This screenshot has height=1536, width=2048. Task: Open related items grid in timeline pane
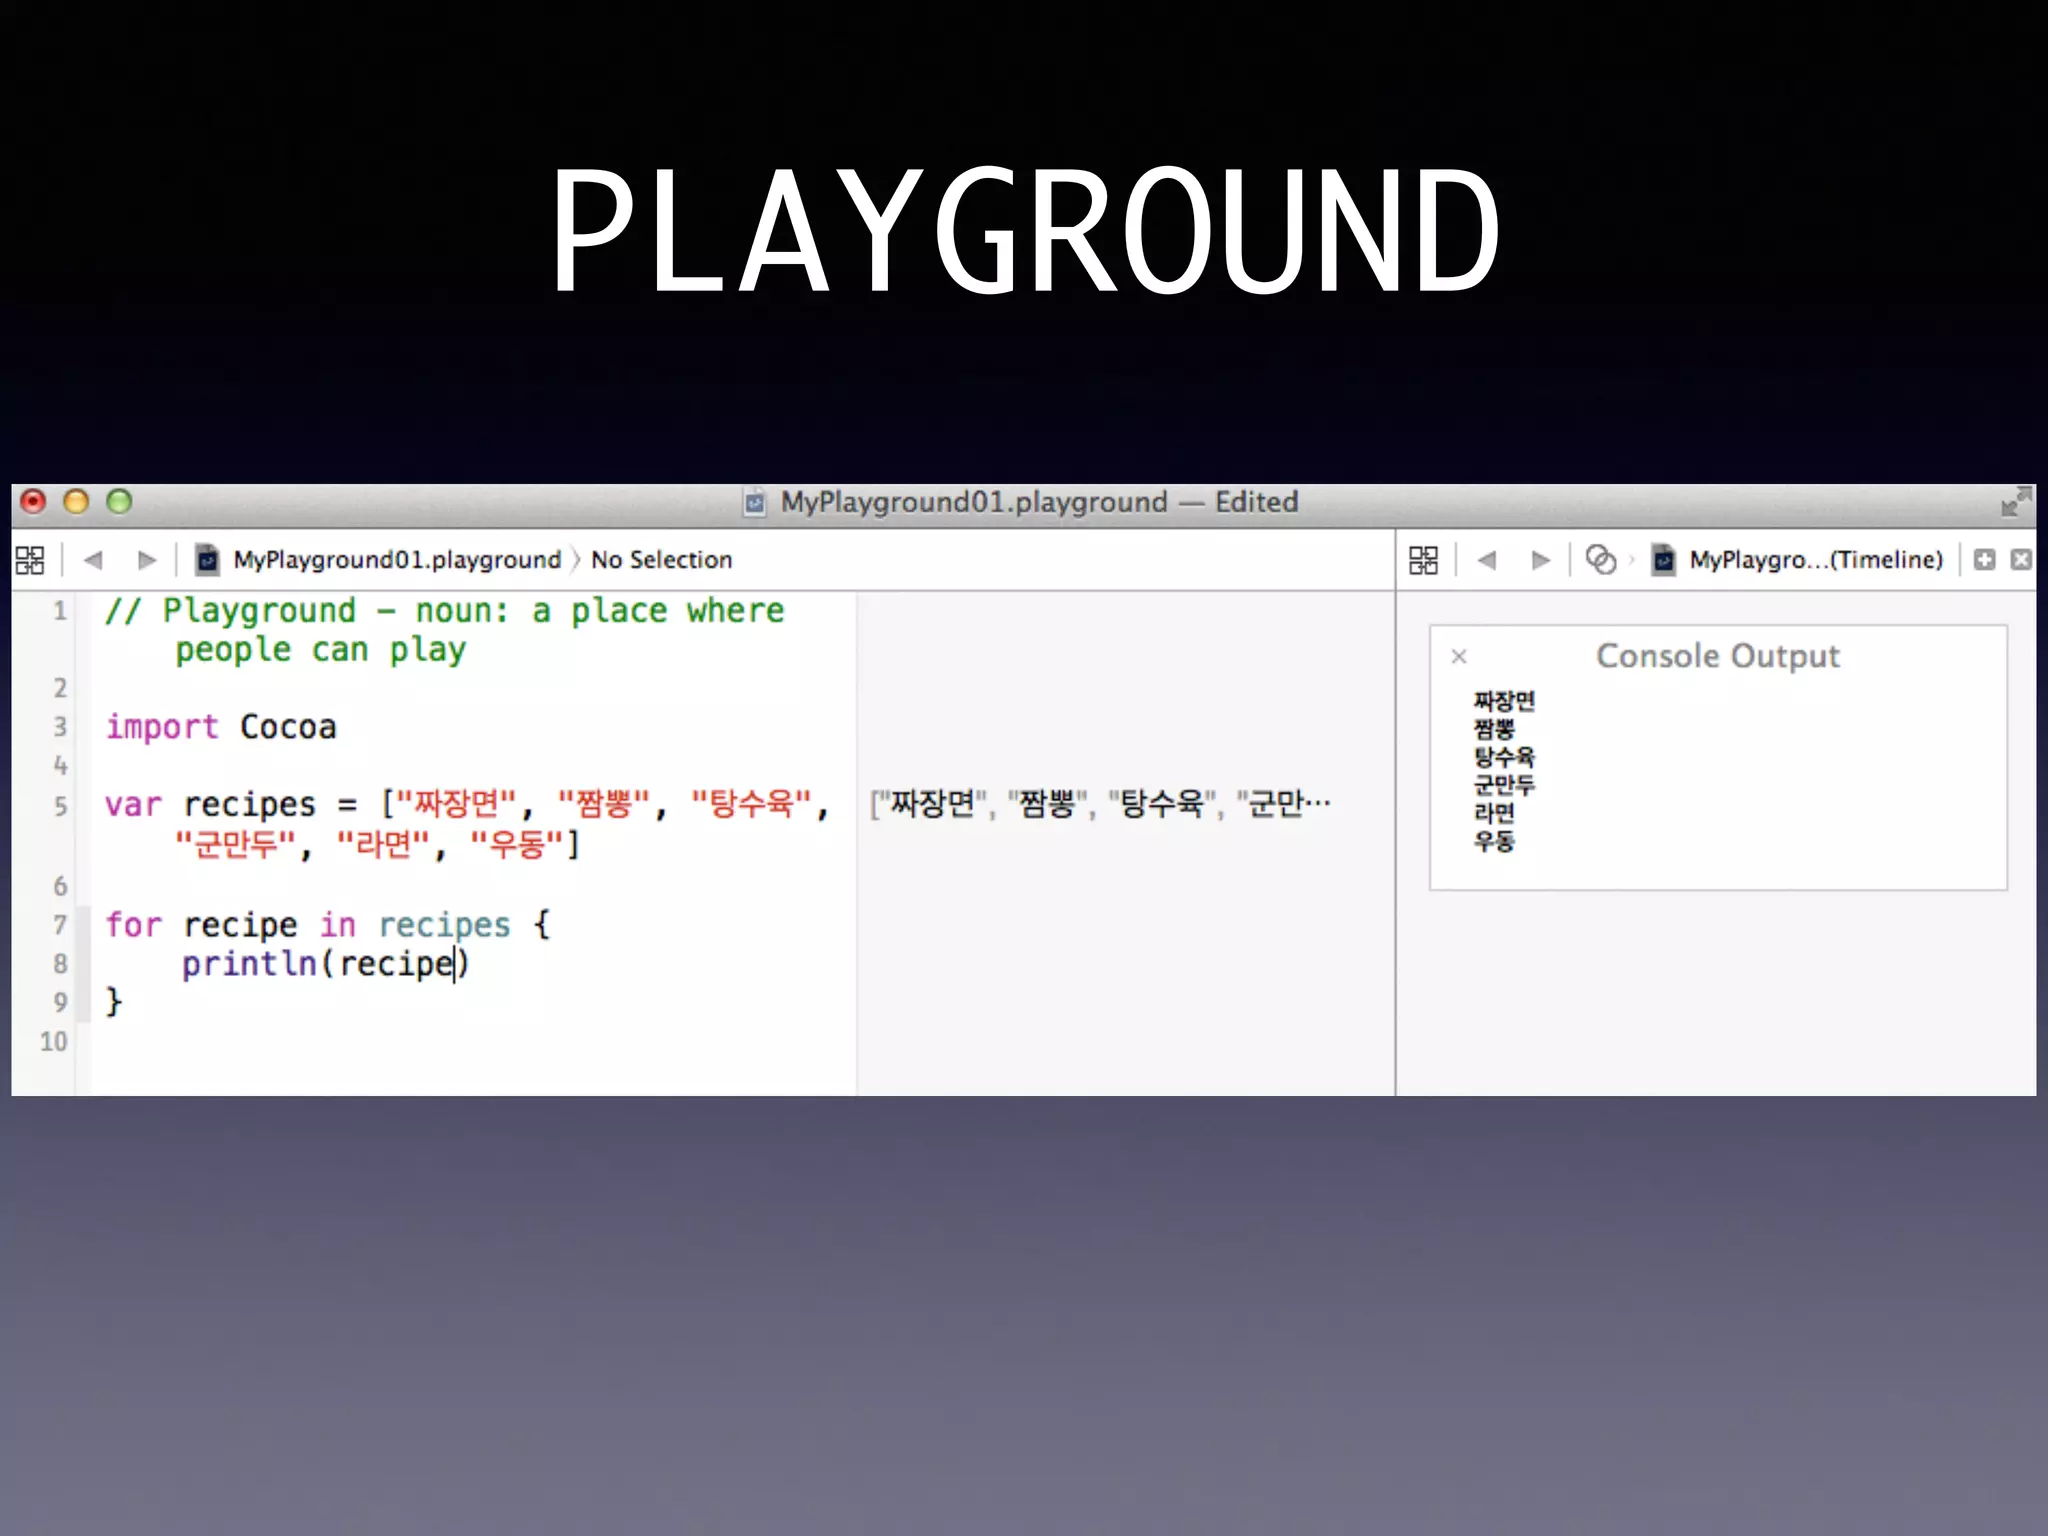coord(1423,560)
